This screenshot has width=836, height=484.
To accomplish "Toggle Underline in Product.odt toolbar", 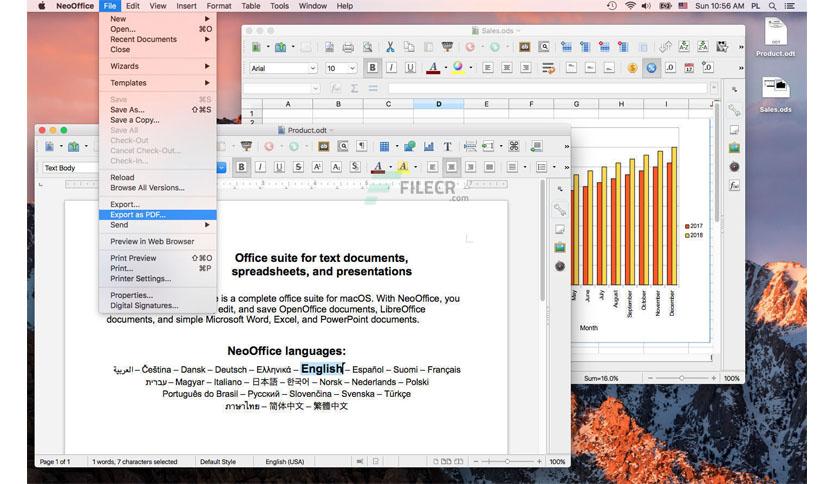I will click(279, 167).
